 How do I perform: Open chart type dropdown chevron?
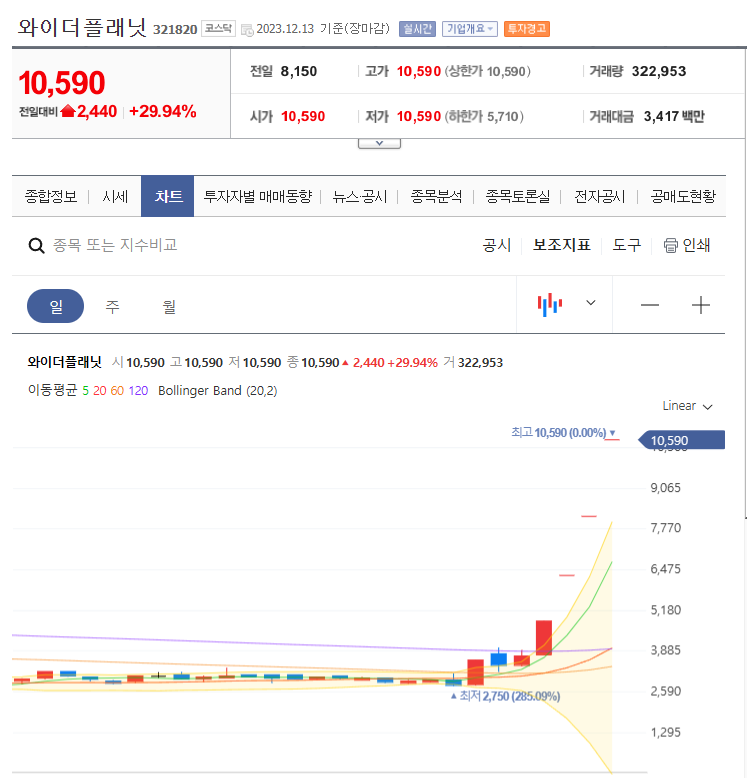[590, 303]
